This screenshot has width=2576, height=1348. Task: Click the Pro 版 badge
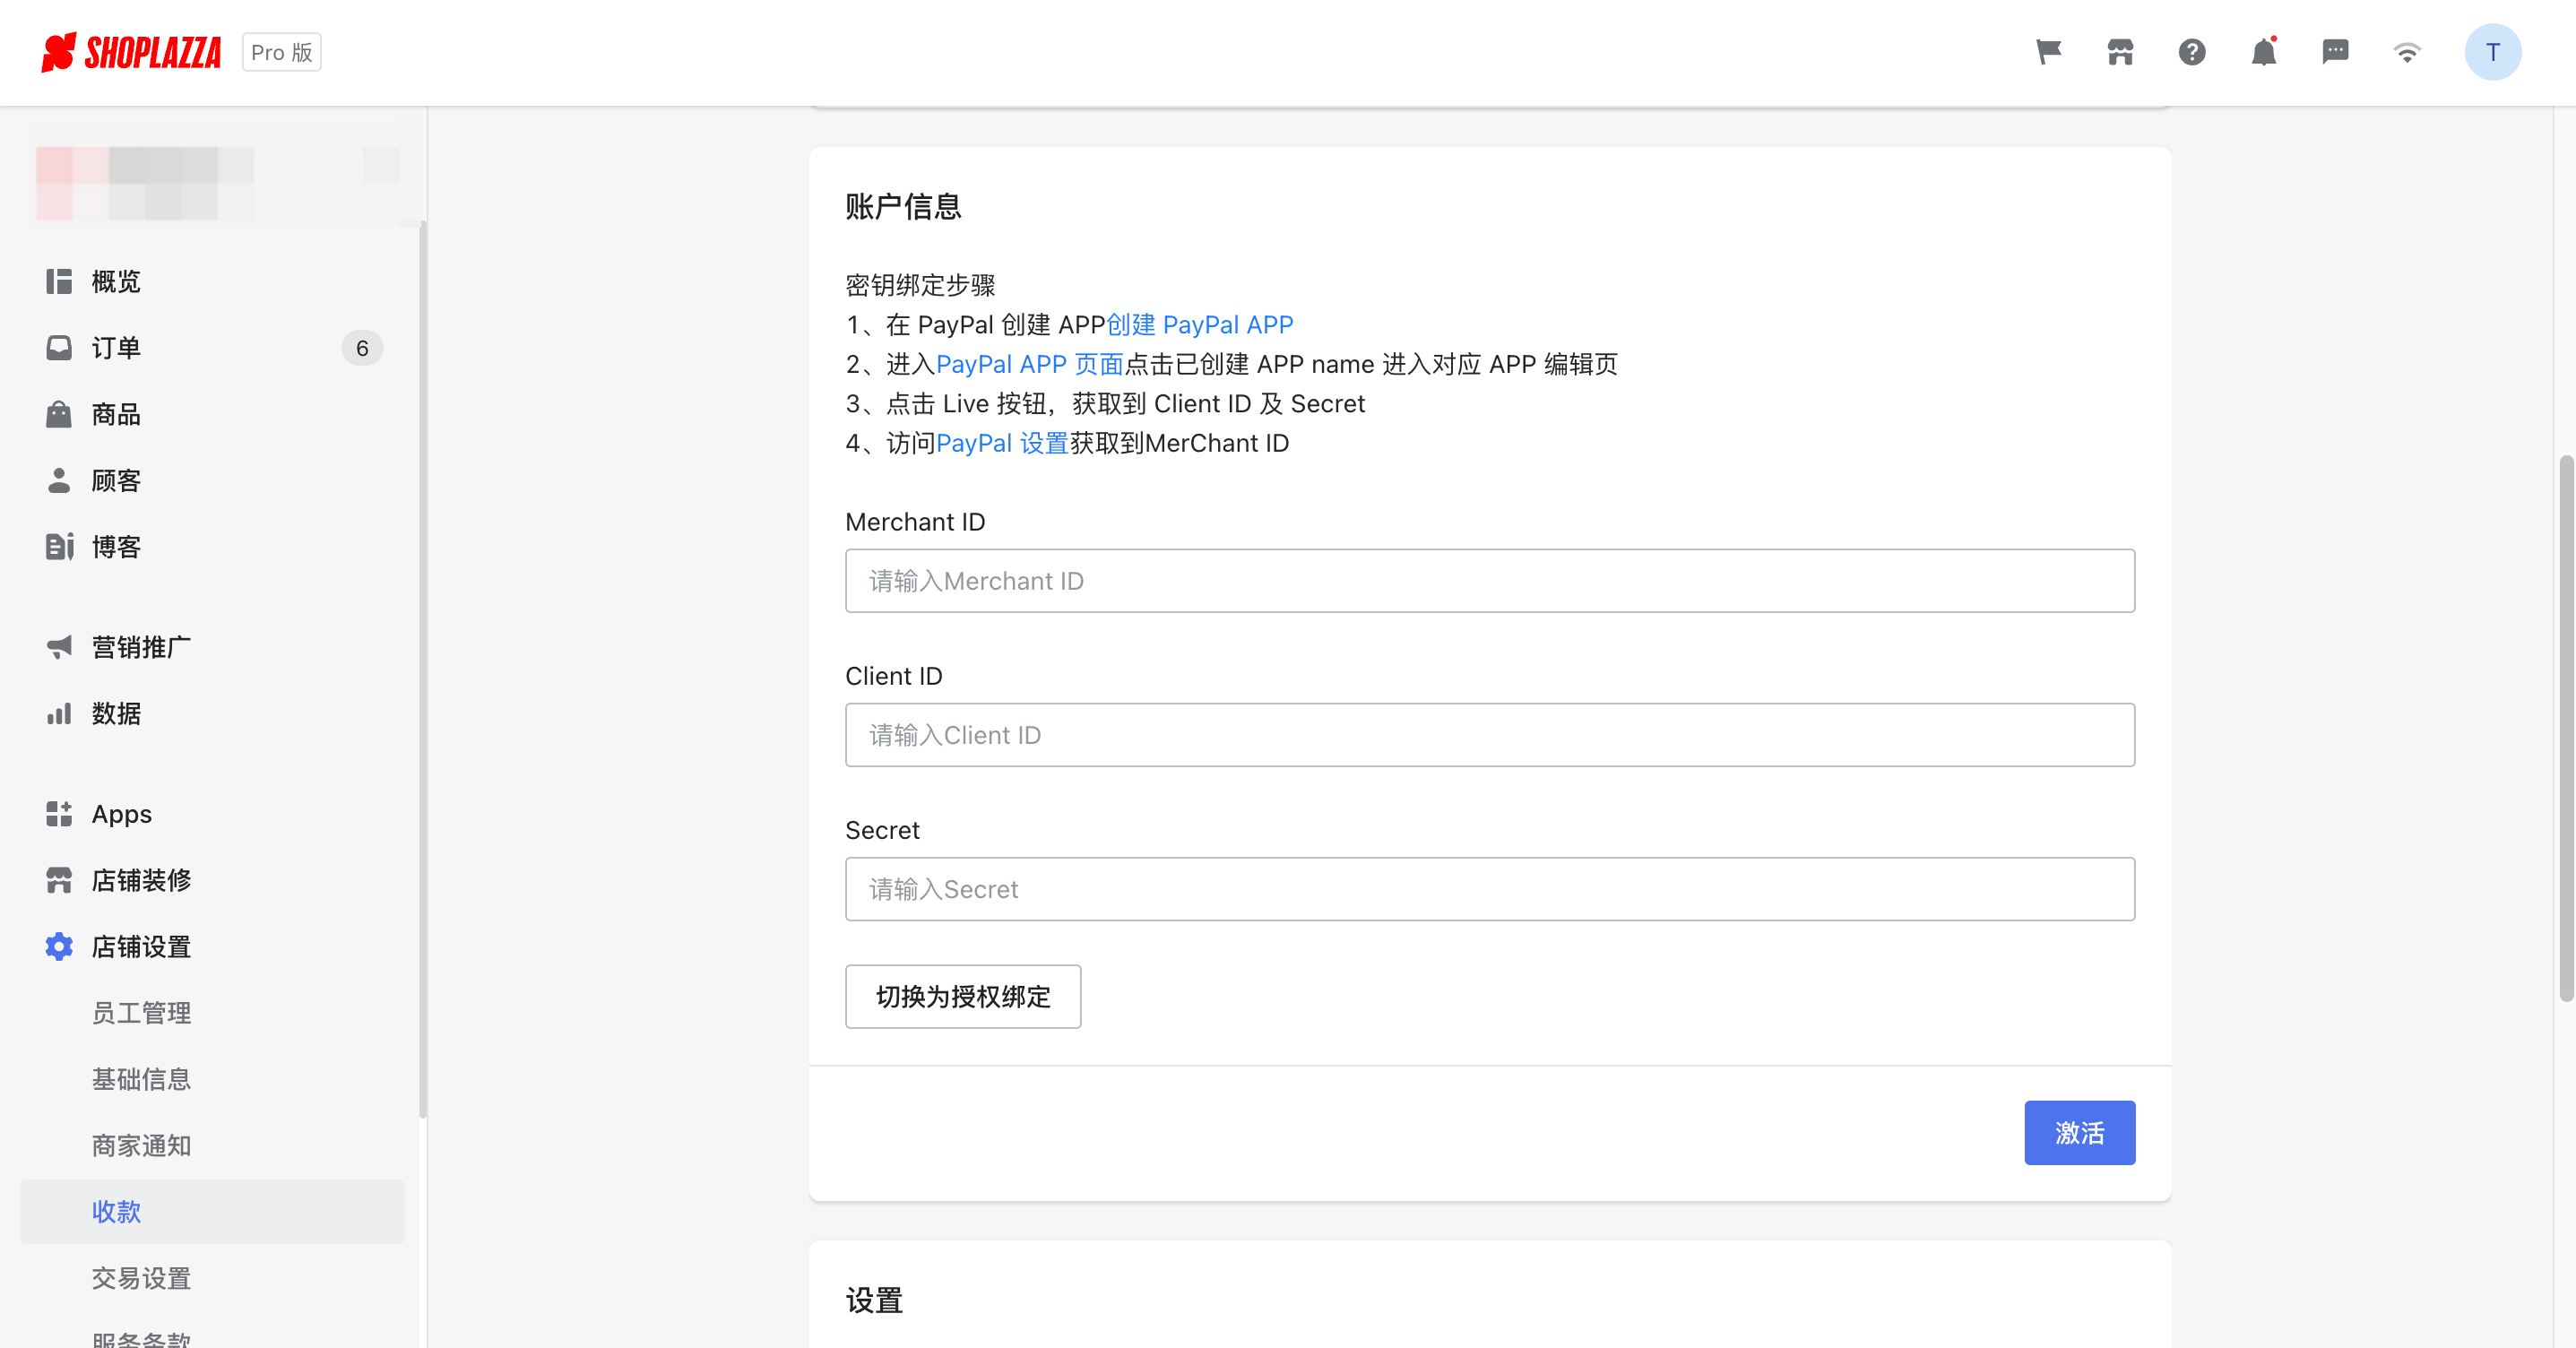tap(282, 52)
